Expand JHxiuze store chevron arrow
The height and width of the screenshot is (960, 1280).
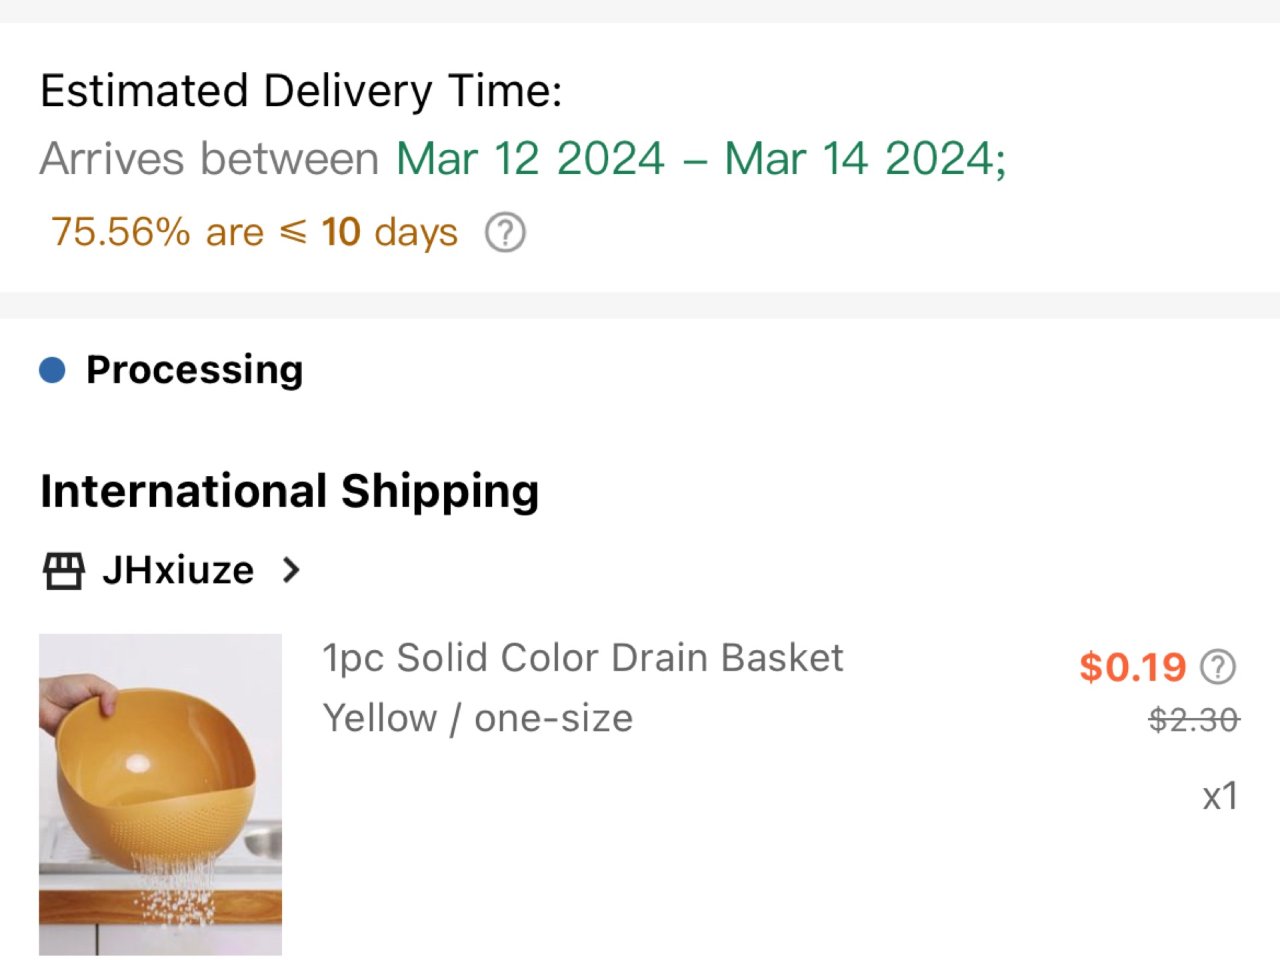291,570
